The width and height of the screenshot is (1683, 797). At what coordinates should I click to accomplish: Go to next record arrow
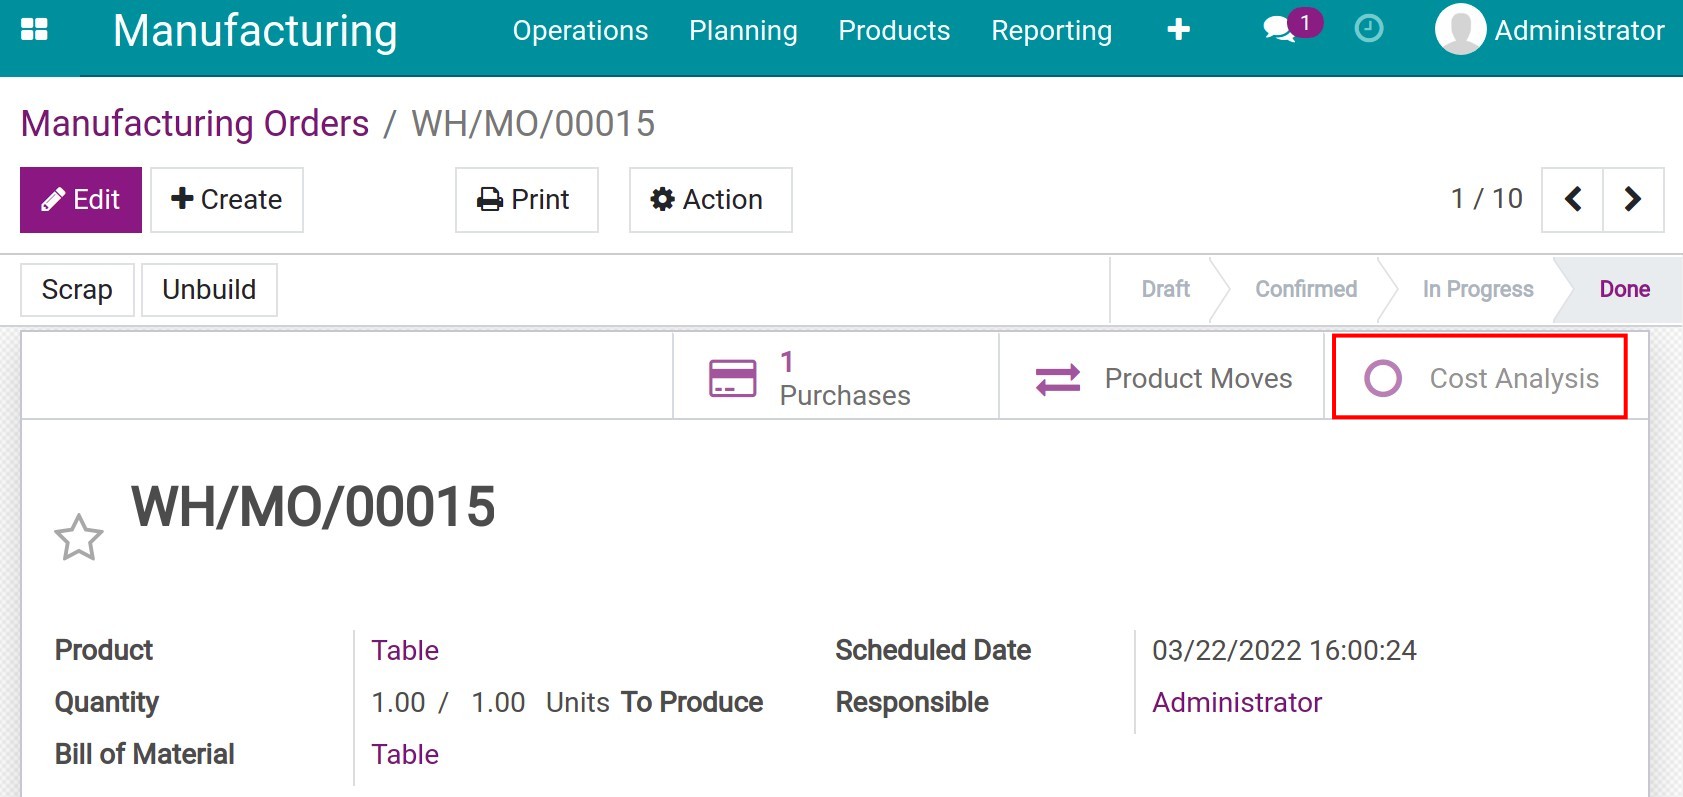1632,199
